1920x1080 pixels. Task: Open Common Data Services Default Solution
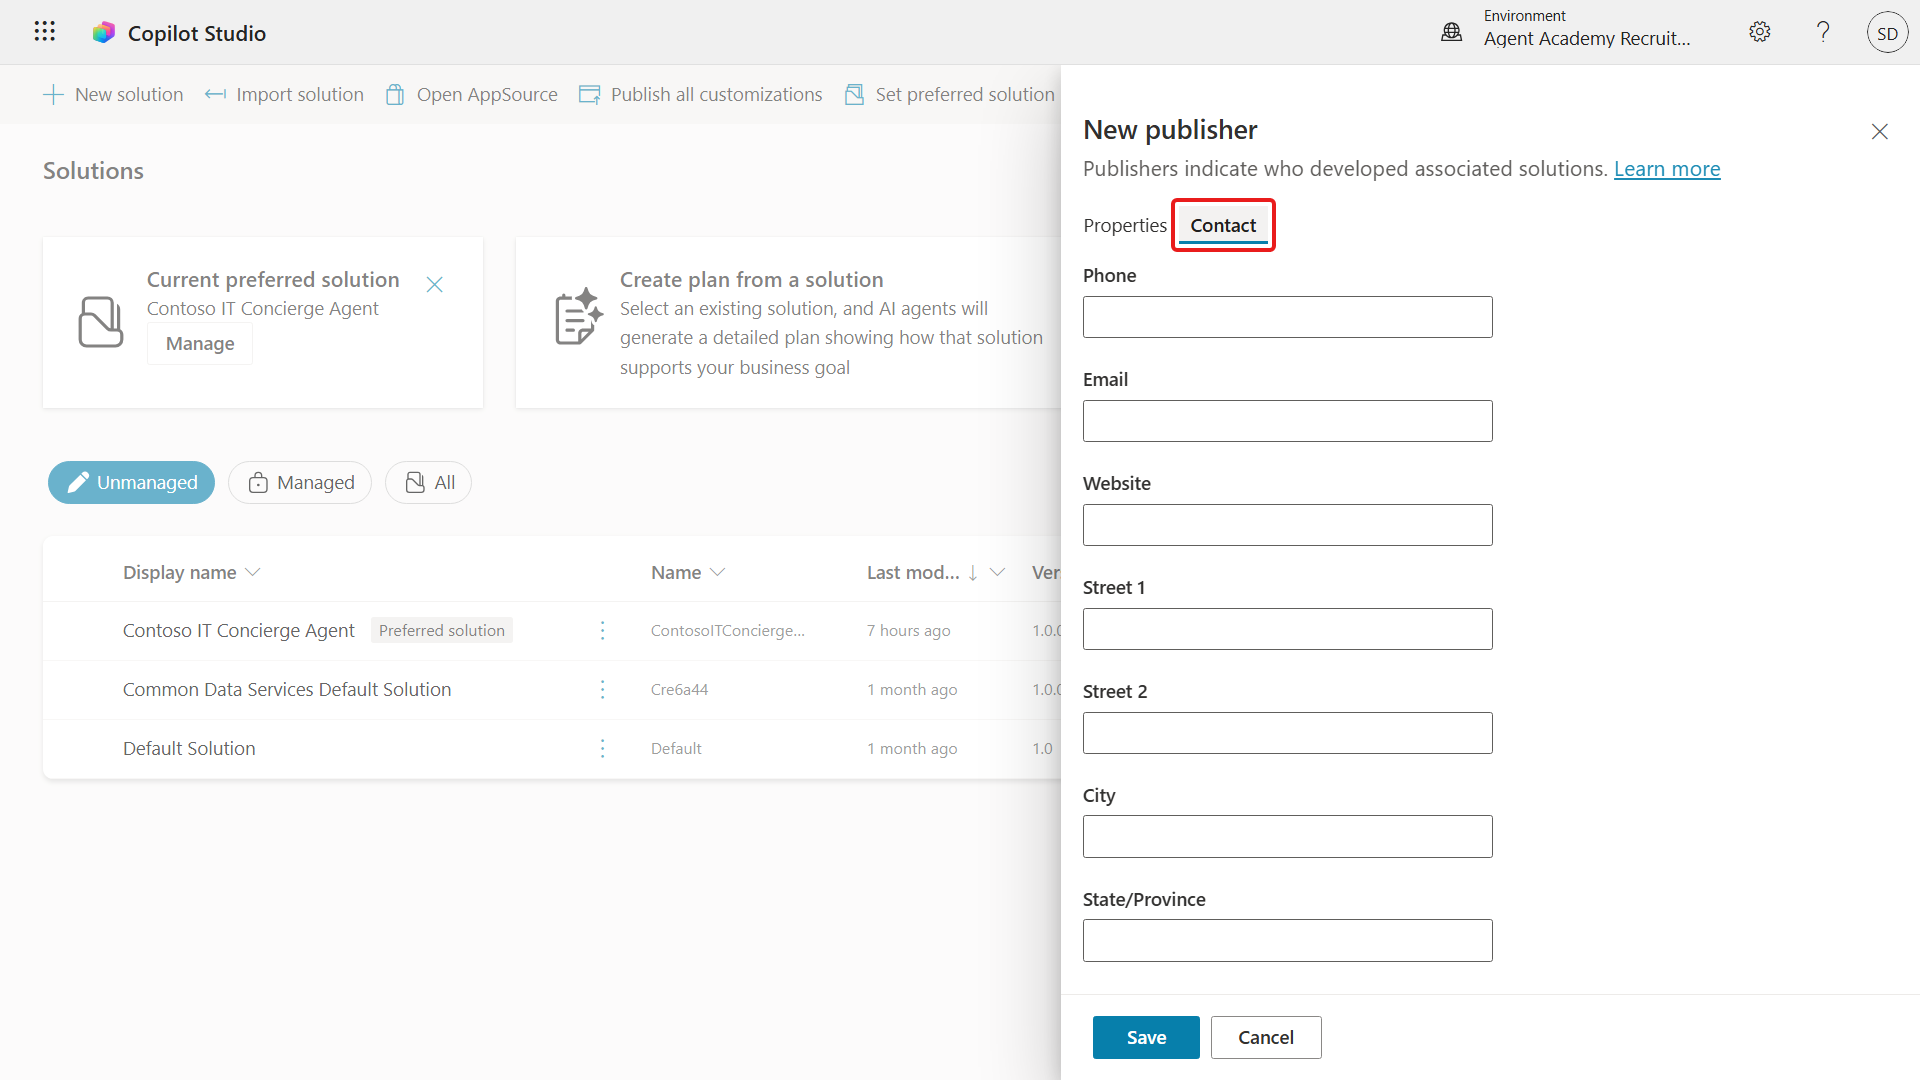(287, 689)
